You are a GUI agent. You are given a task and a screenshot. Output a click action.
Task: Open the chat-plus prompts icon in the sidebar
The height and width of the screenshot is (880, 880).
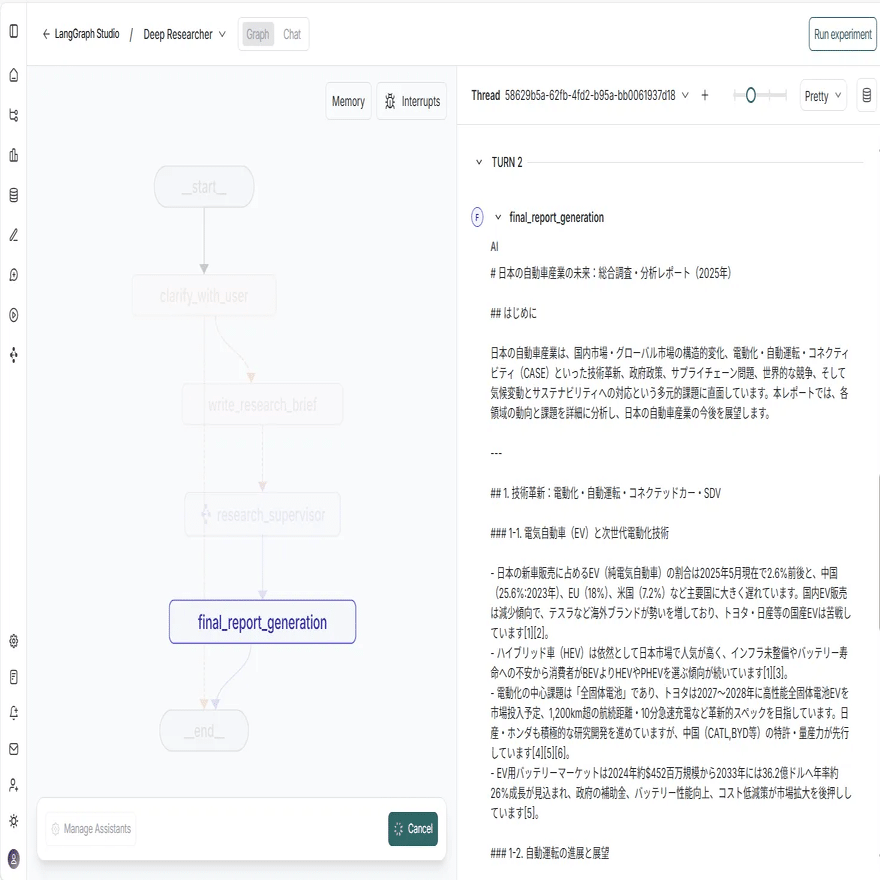coord(14,274)
